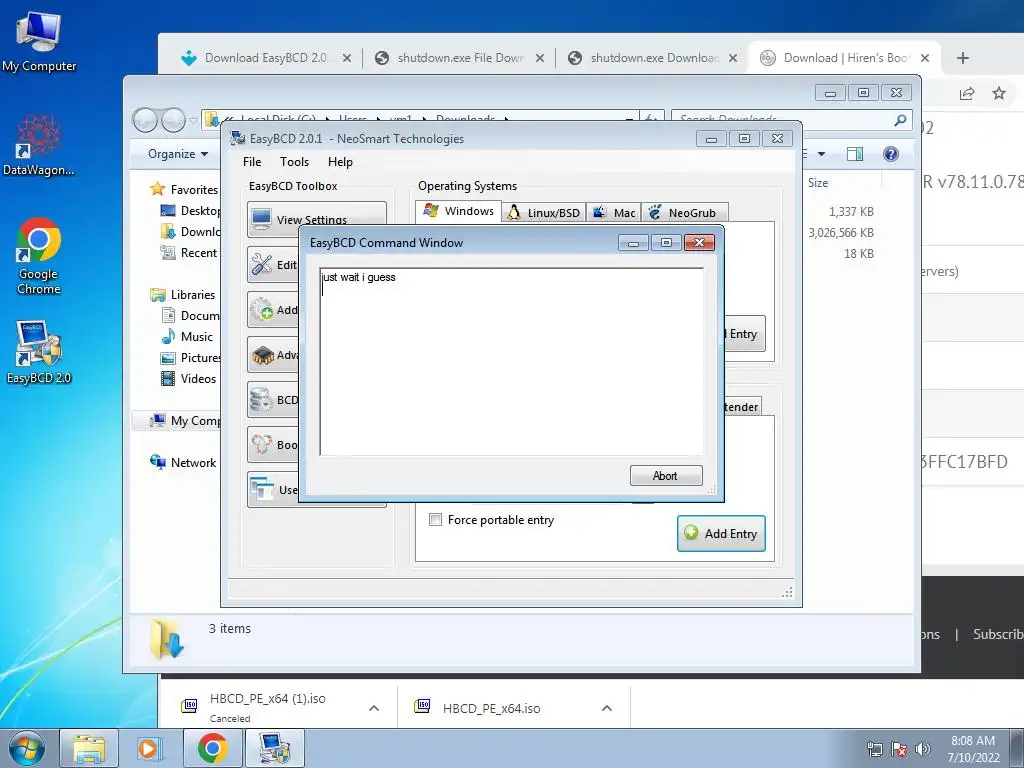The width and height of the screenshot is (1024, 768).
Task: Expand options for HBCD_PE_x64.iso download
Action: click(x=607, y=708)
